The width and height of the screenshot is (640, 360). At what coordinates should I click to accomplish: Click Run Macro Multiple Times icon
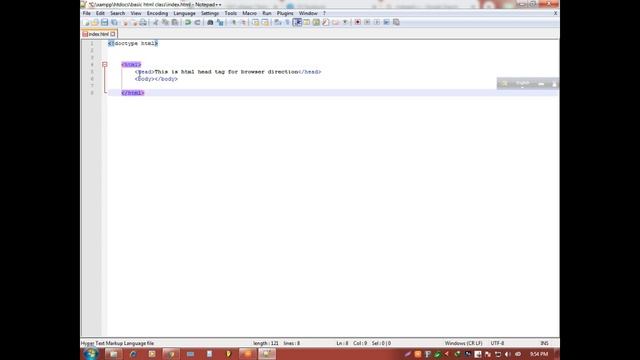point(387,22)
